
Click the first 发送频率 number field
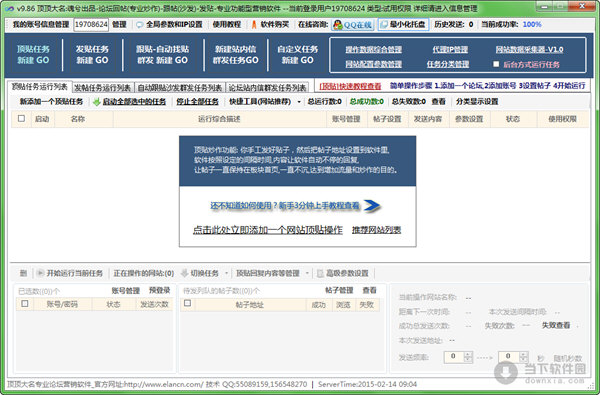tap(454, 357)
